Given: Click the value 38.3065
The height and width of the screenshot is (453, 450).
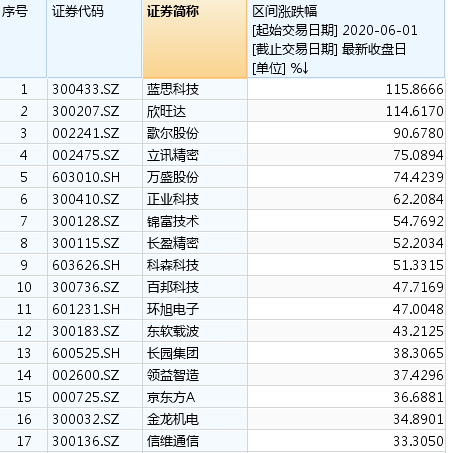Looking at the screenshot, I should (418, 353).
